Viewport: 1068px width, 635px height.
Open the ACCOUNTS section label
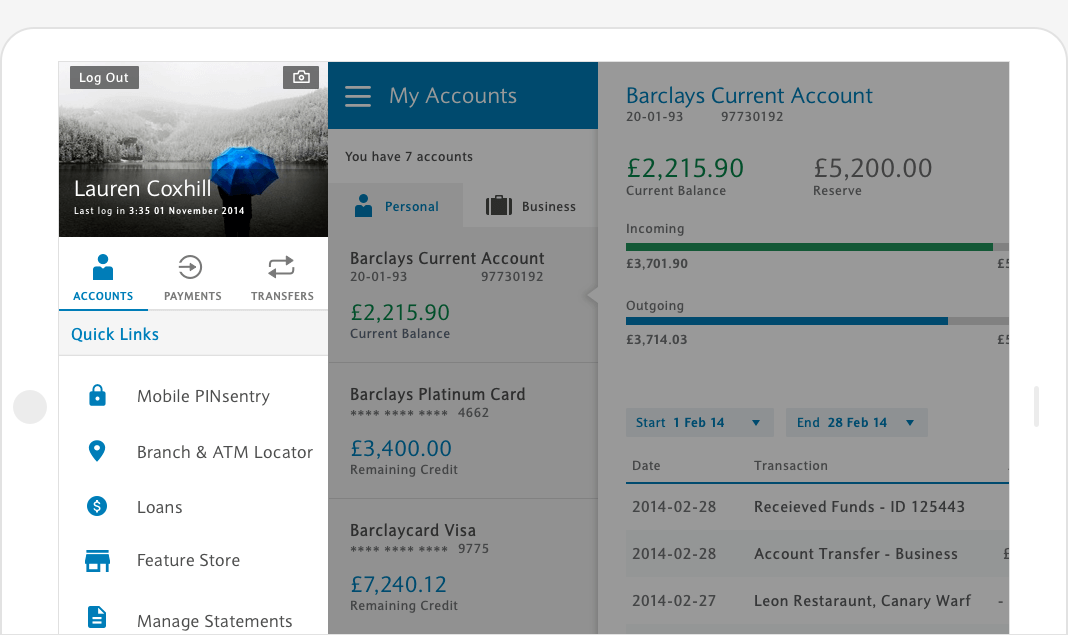pyautogui.click(x=103, y=296)
